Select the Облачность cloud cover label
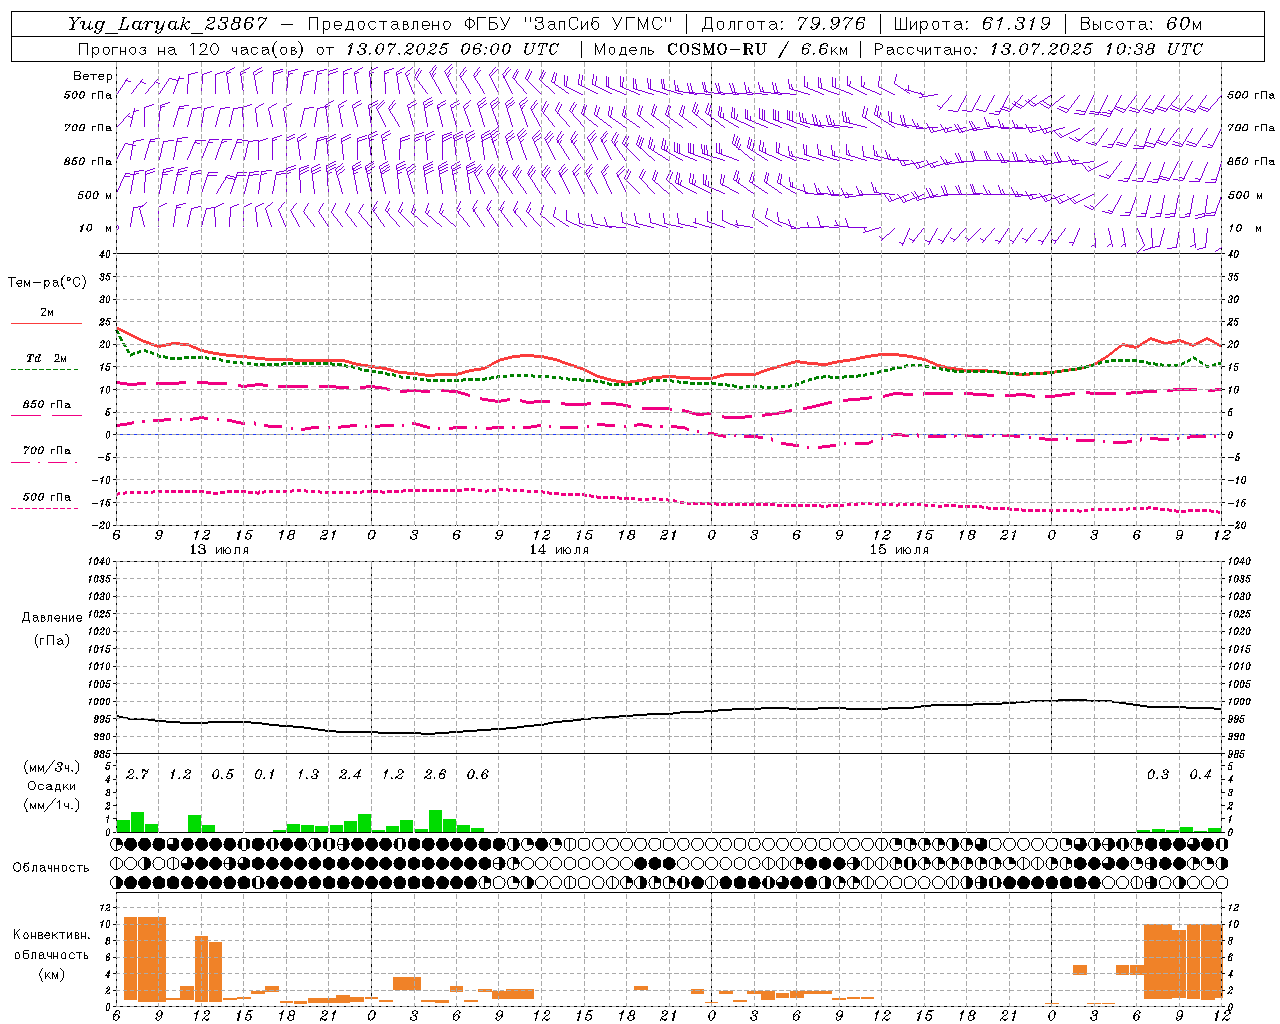The image size is (1280, 1024). point(51,868)
